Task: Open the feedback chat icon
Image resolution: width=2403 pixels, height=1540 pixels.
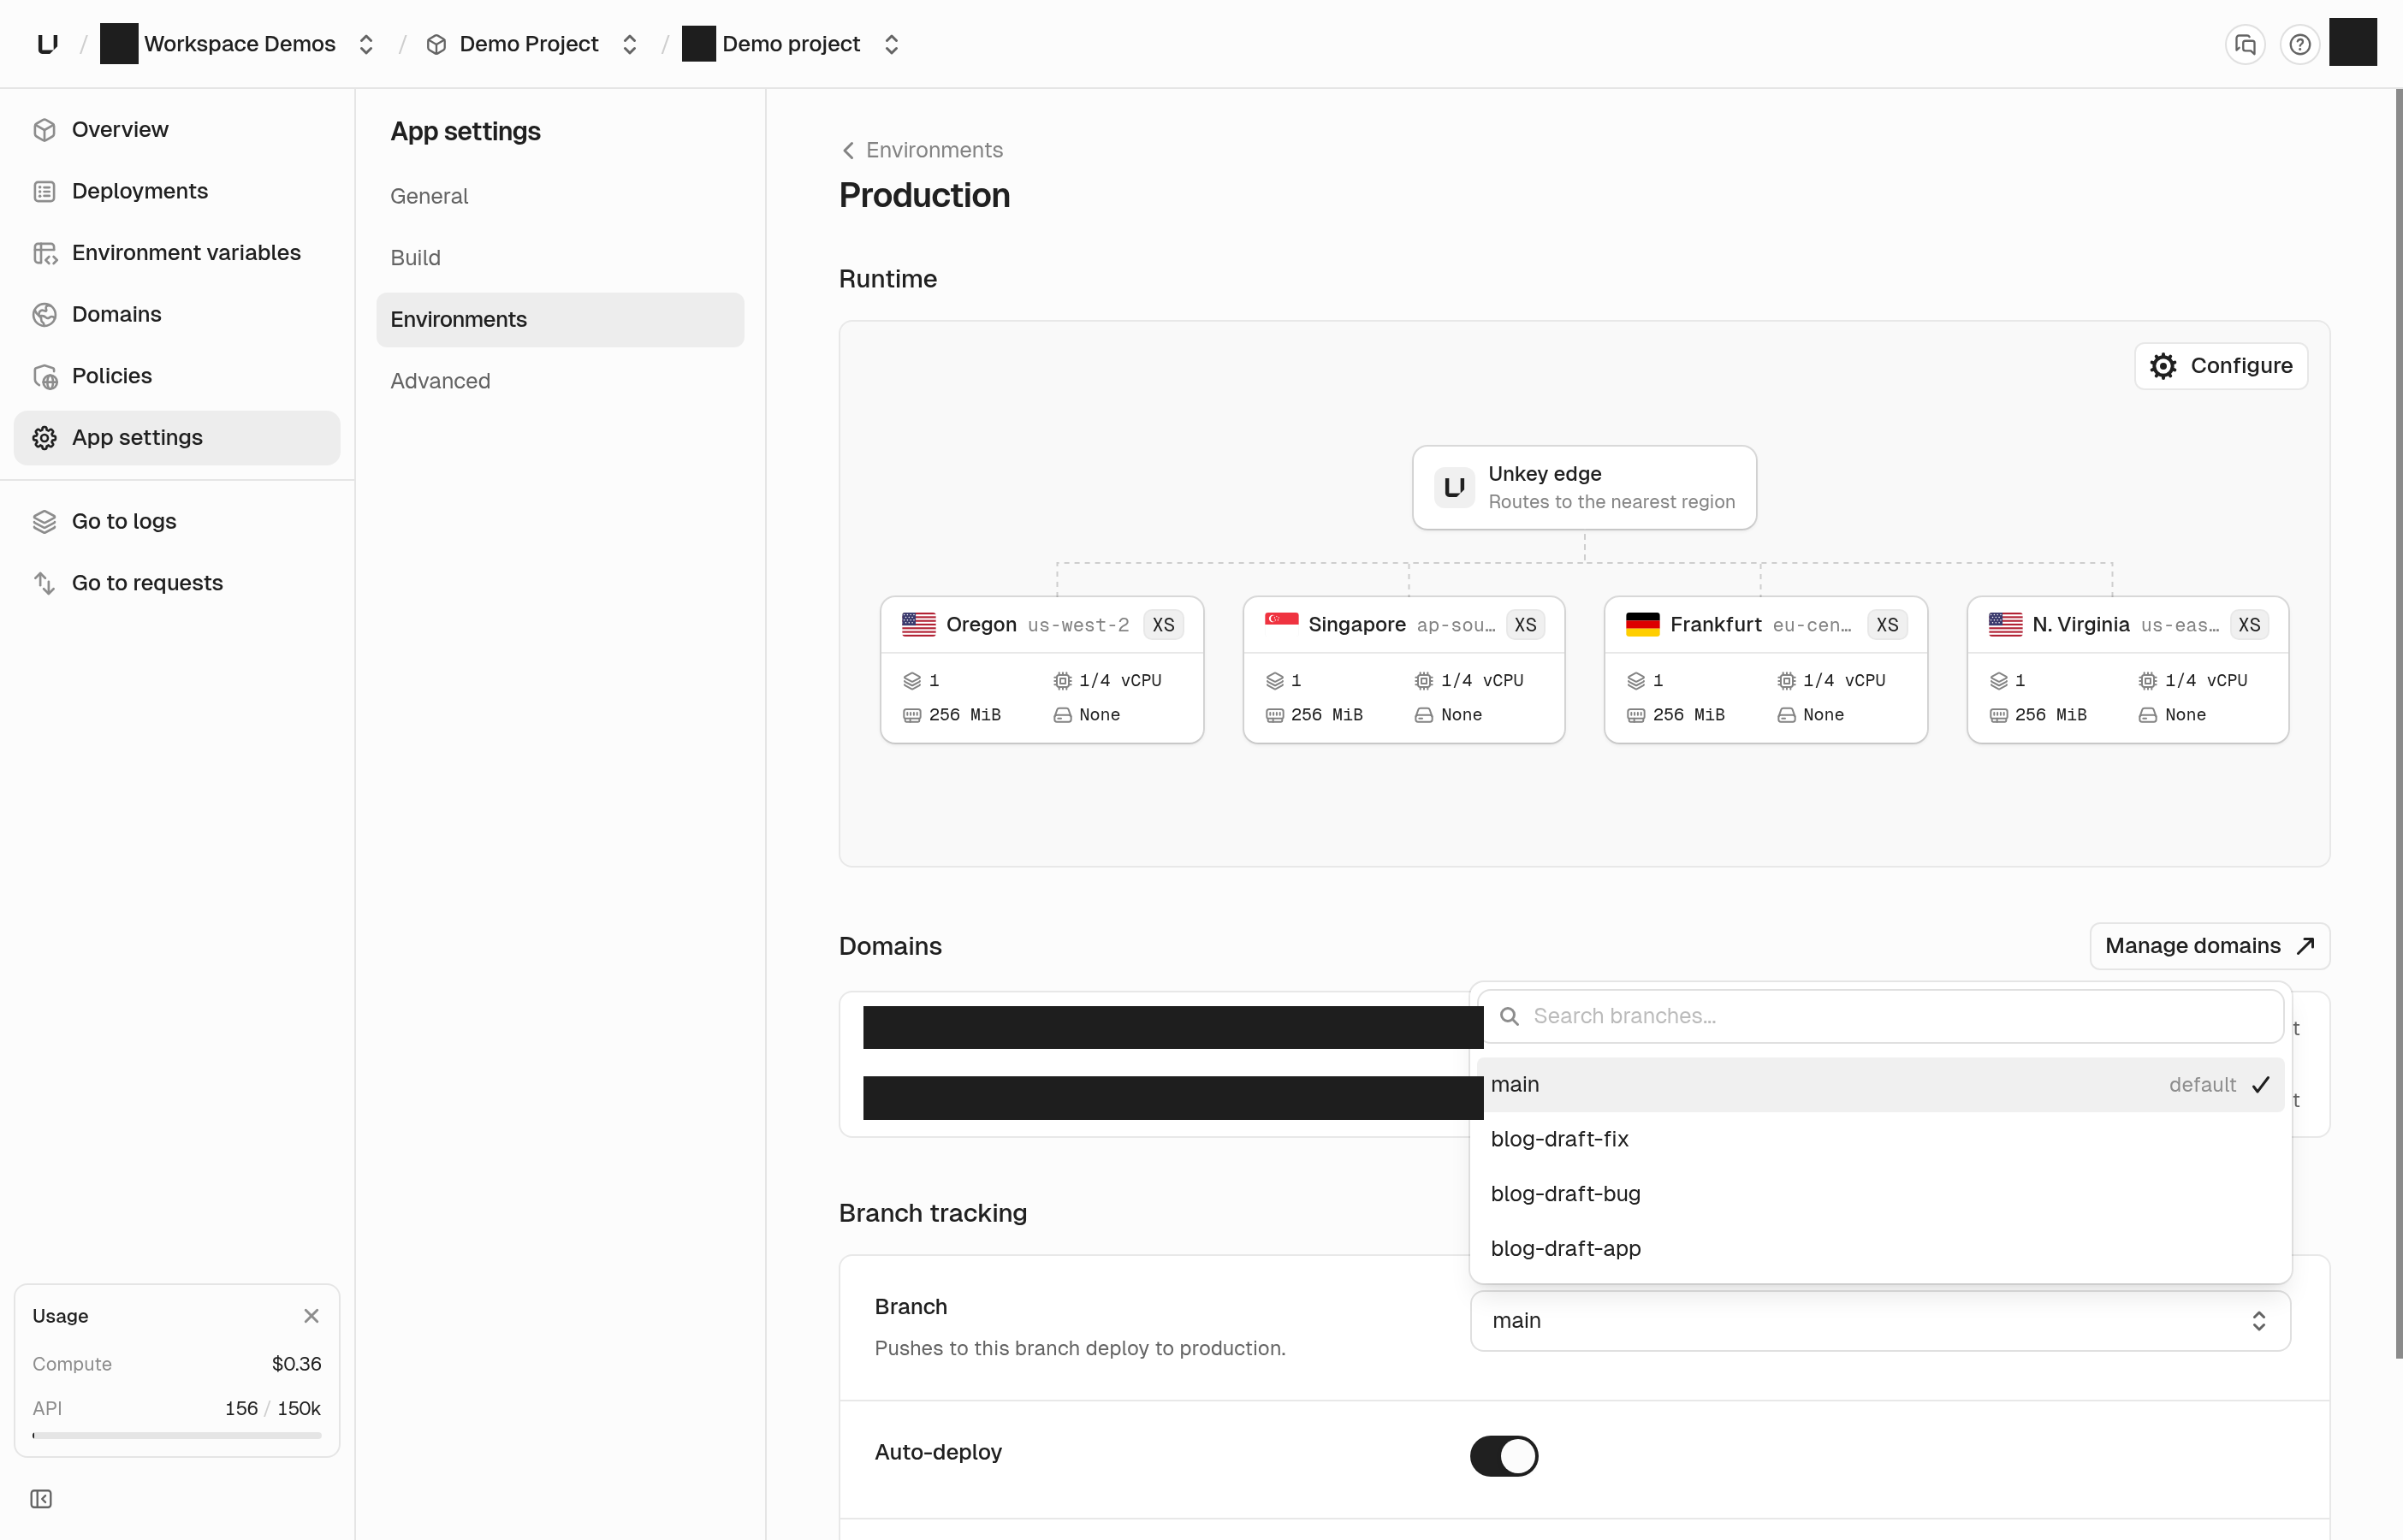Action: (2245, 44)
